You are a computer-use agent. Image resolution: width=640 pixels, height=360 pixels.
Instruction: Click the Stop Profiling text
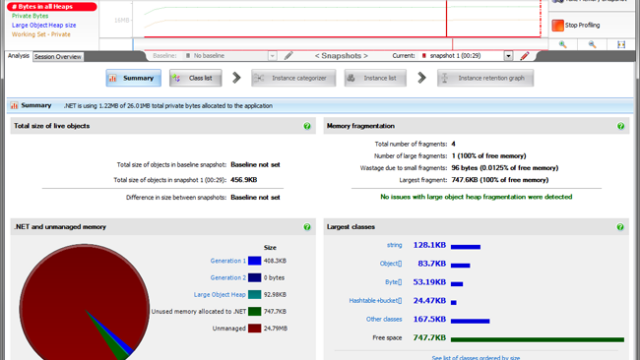(x=582, y=25)
